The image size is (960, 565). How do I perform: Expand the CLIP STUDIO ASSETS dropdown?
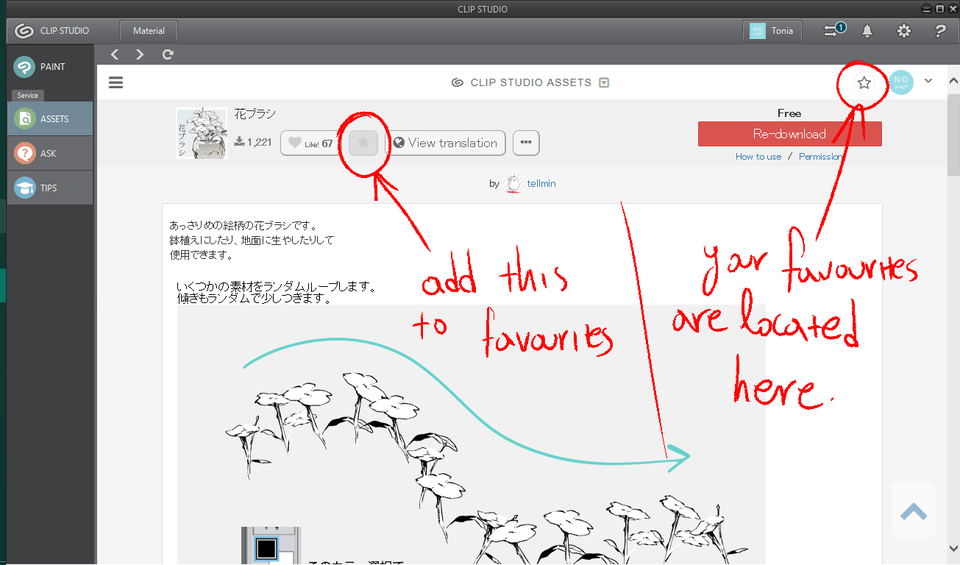point(604,83)
